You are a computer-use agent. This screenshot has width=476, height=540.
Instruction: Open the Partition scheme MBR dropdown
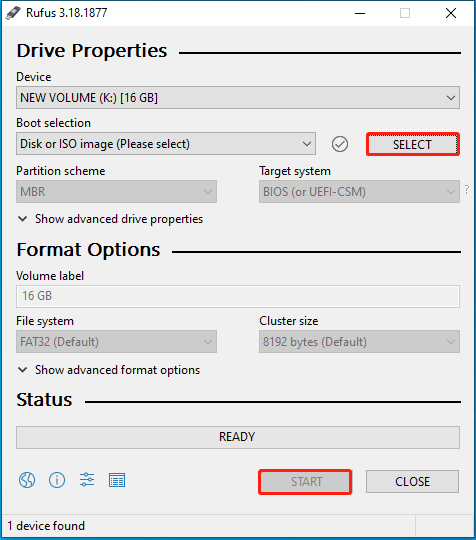(x=116, y=191)
